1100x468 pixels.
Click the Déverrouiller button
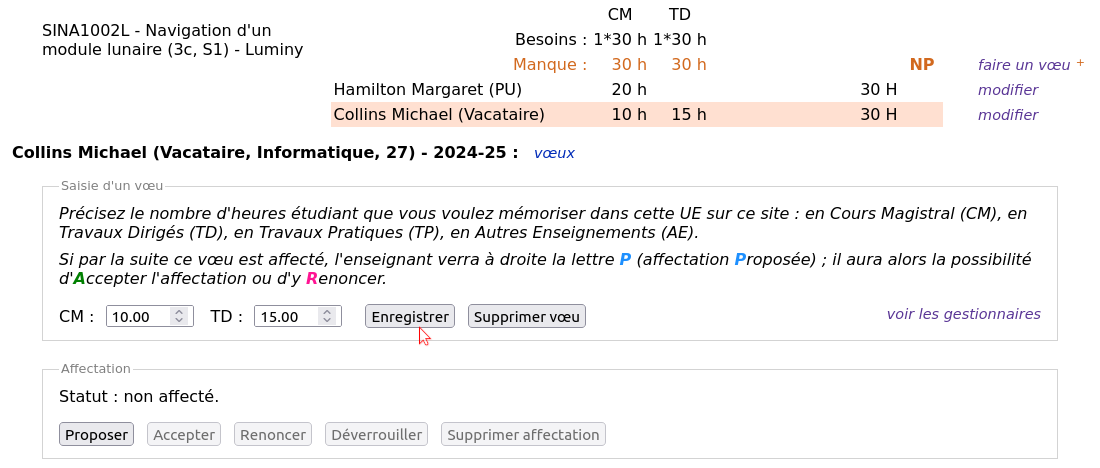[376, 434]
